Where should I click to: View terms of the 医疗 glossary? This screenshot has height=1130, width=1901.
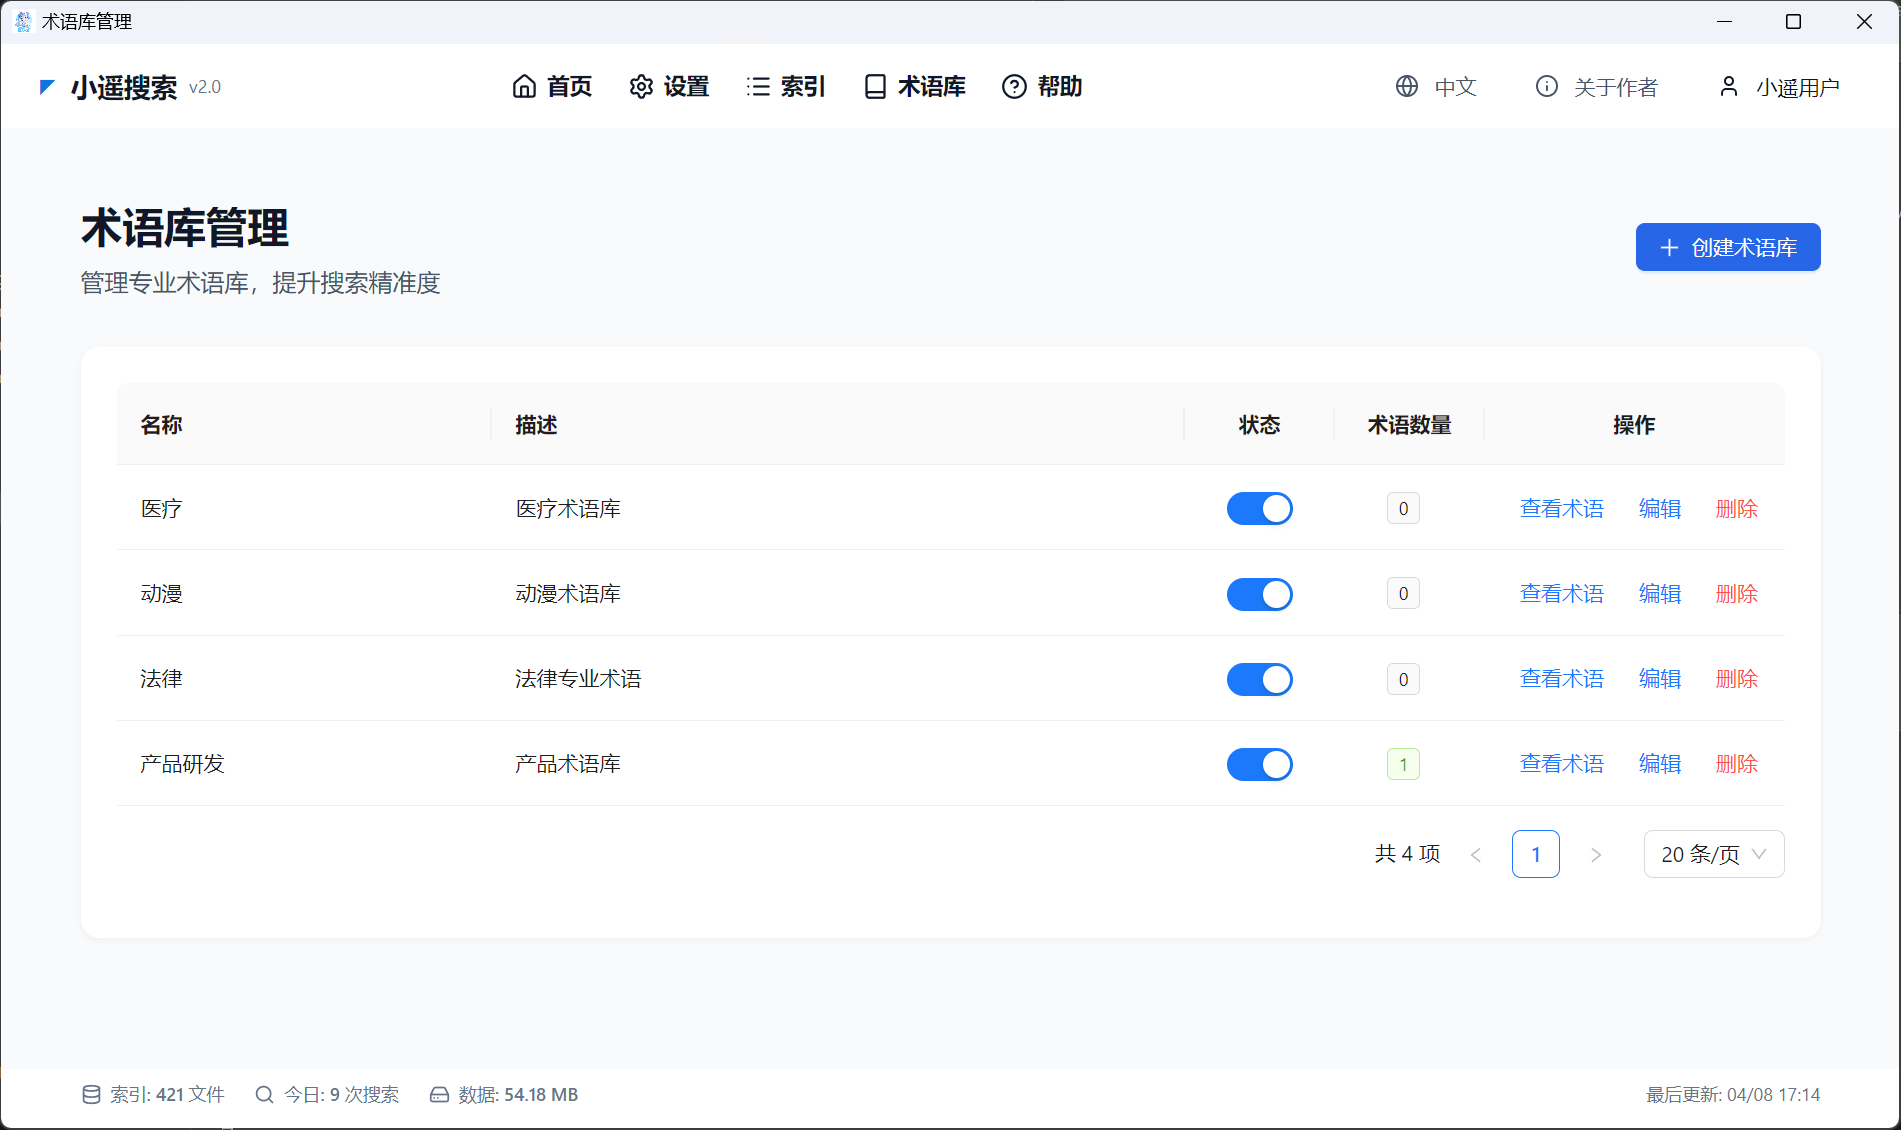(x=1561, y=509)
